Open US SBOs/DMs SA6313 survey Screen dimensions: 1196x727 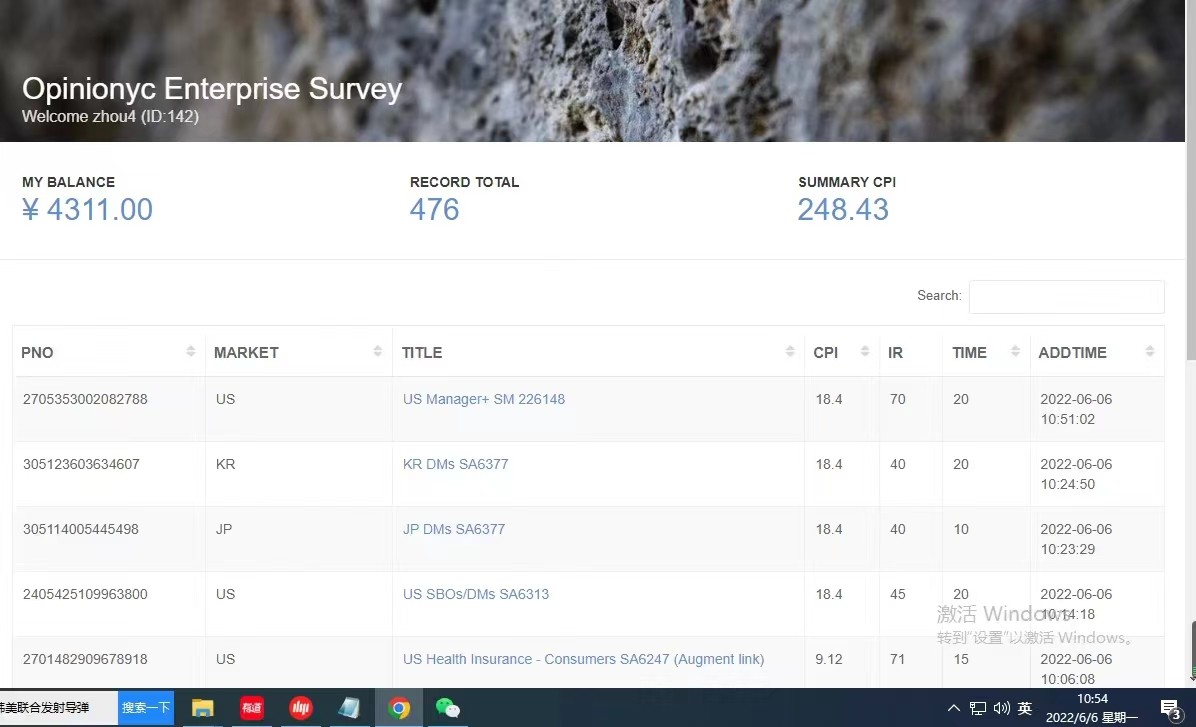tap(475, 594)
